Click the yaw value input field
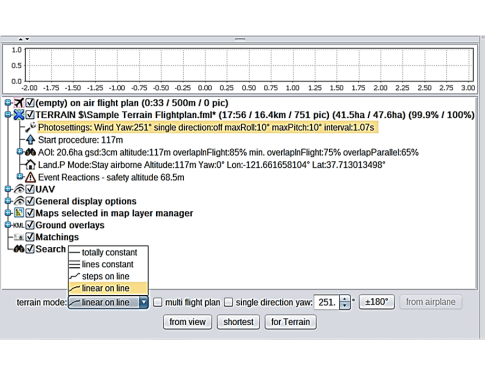This screenshot has width=485, height=375. click(326, 302)
